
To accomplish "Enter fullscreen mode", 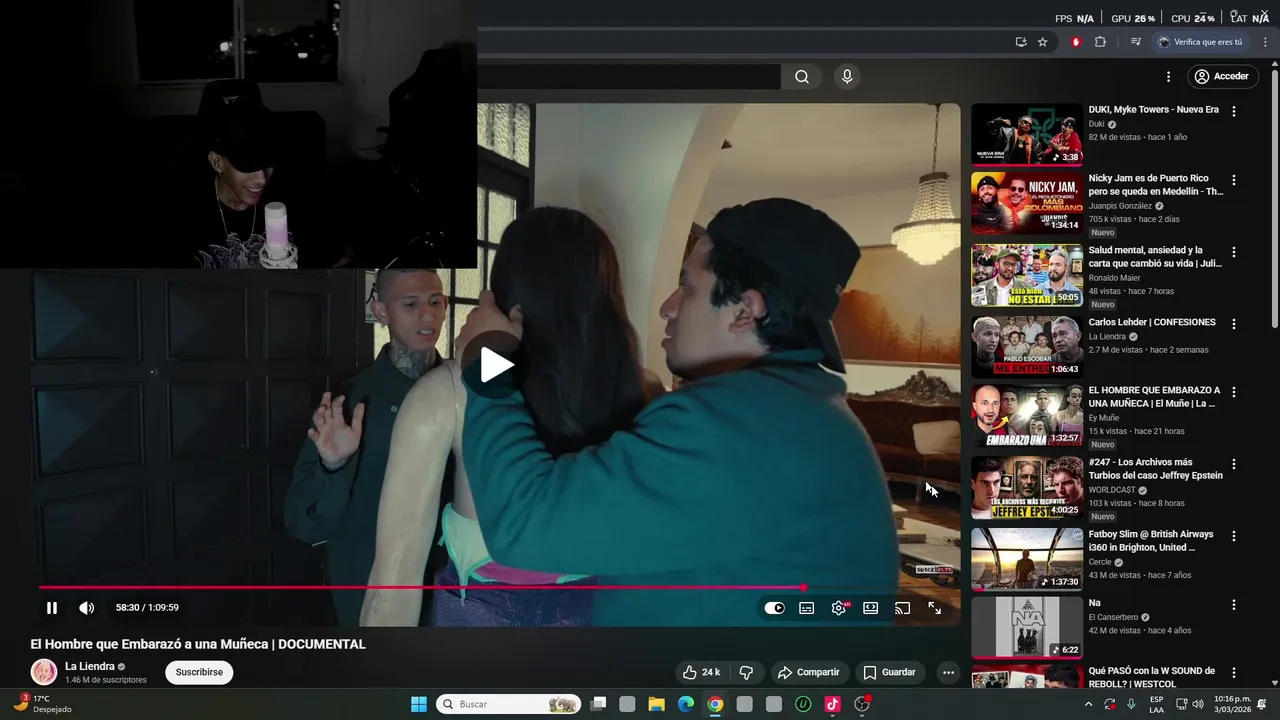I will [x=934, y=608].
